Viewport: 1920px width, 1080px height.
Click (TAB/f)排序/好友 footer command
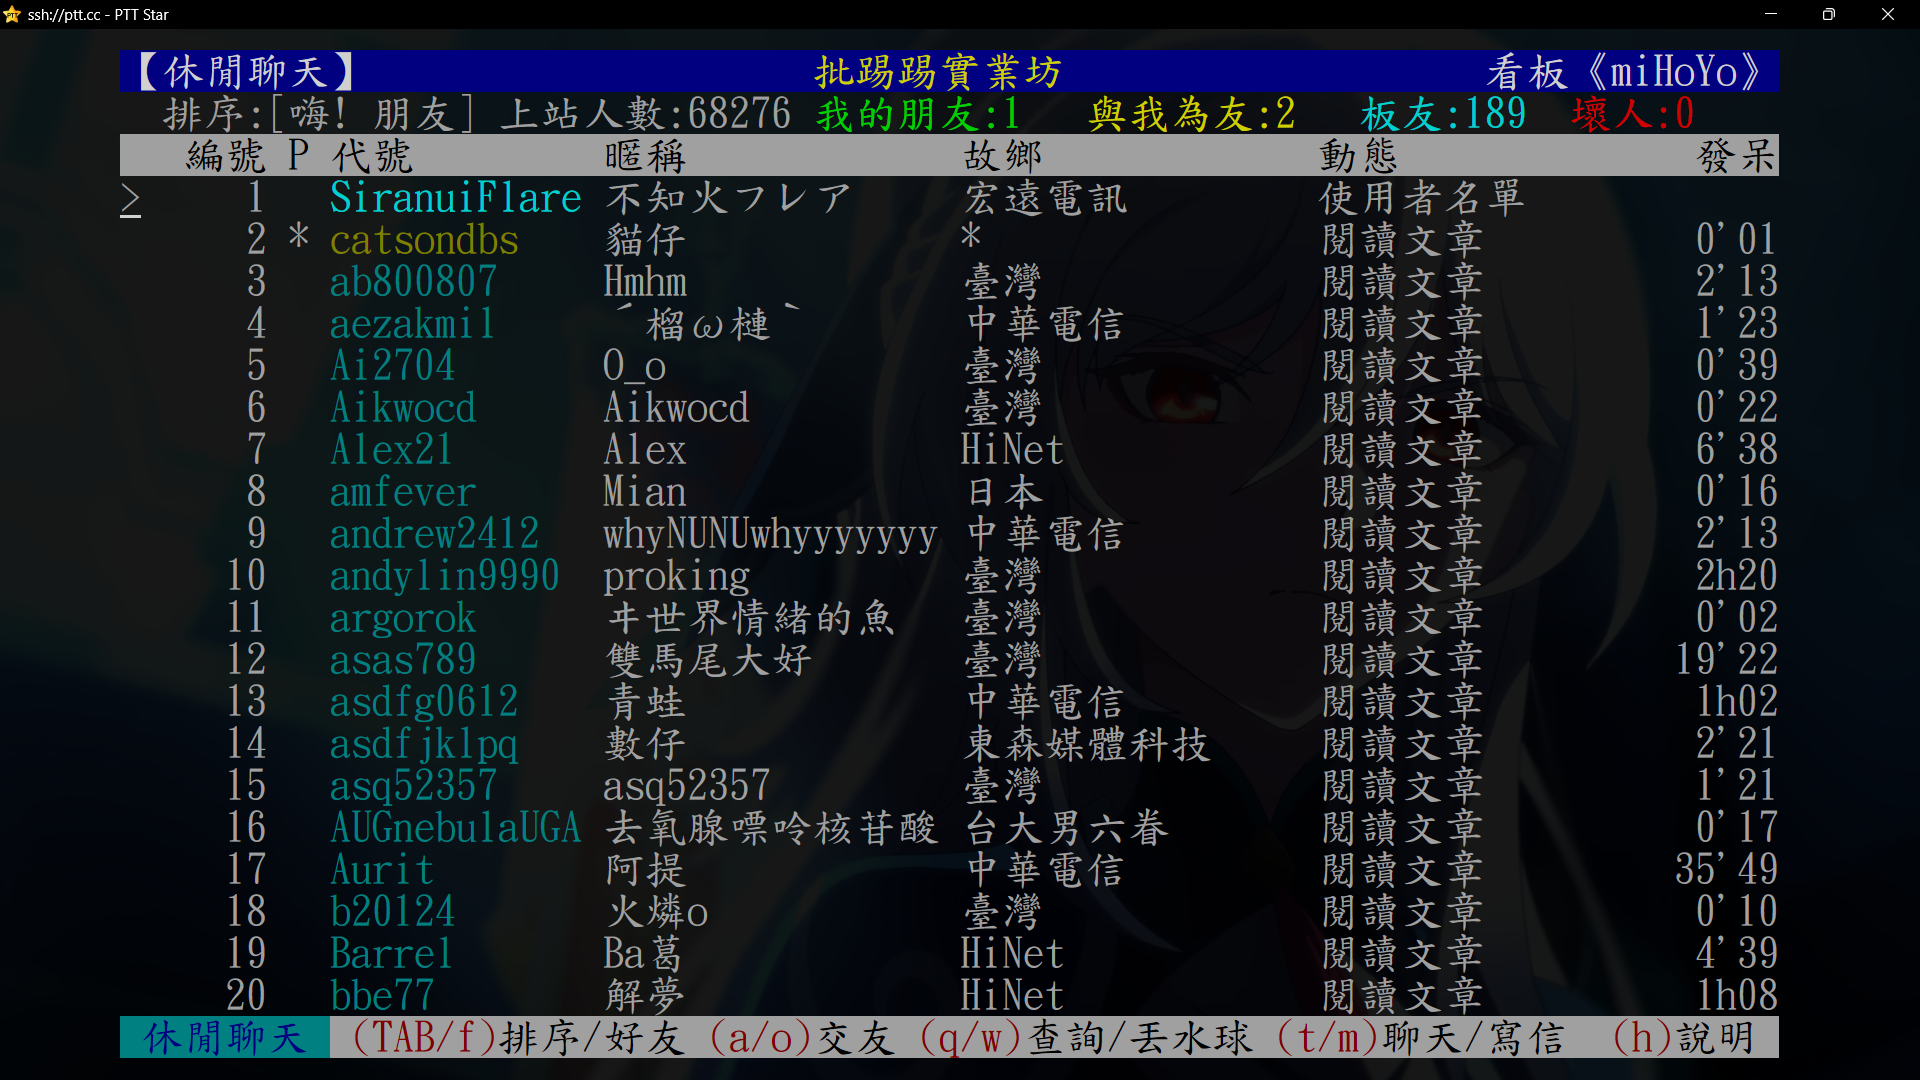tap(518, 1038)
